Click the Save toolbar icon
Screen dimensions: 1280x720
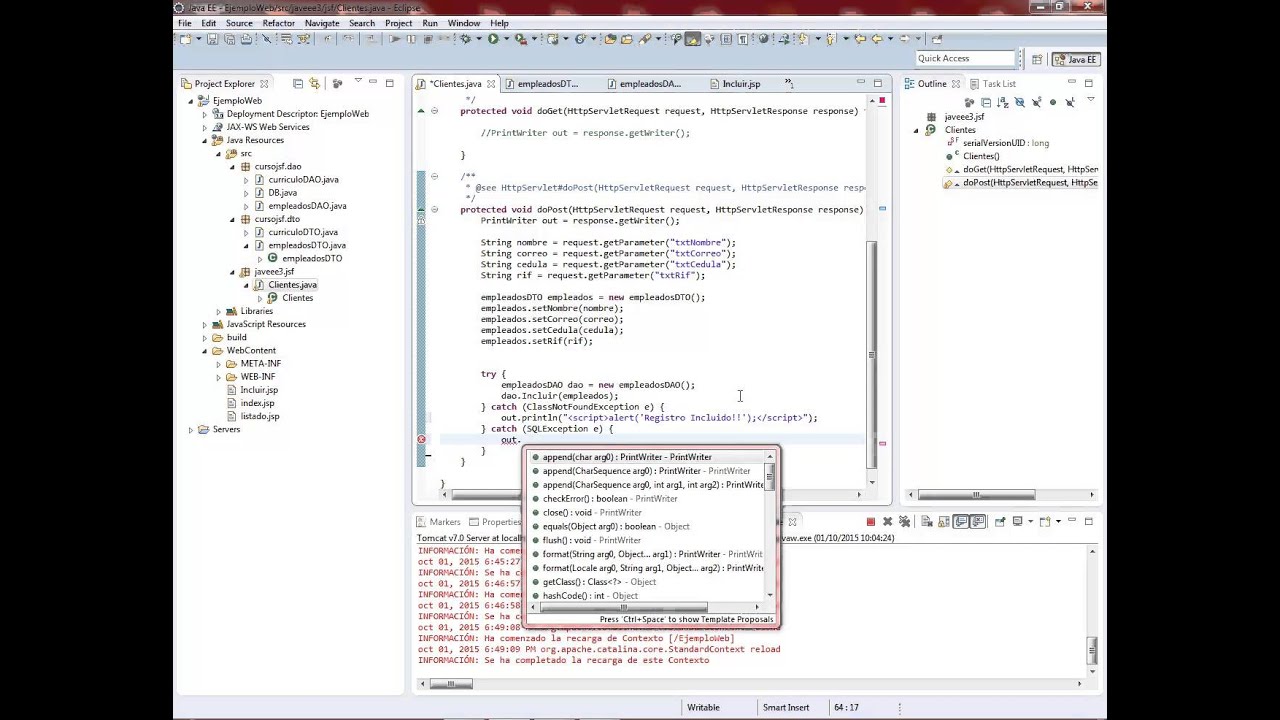212,39
